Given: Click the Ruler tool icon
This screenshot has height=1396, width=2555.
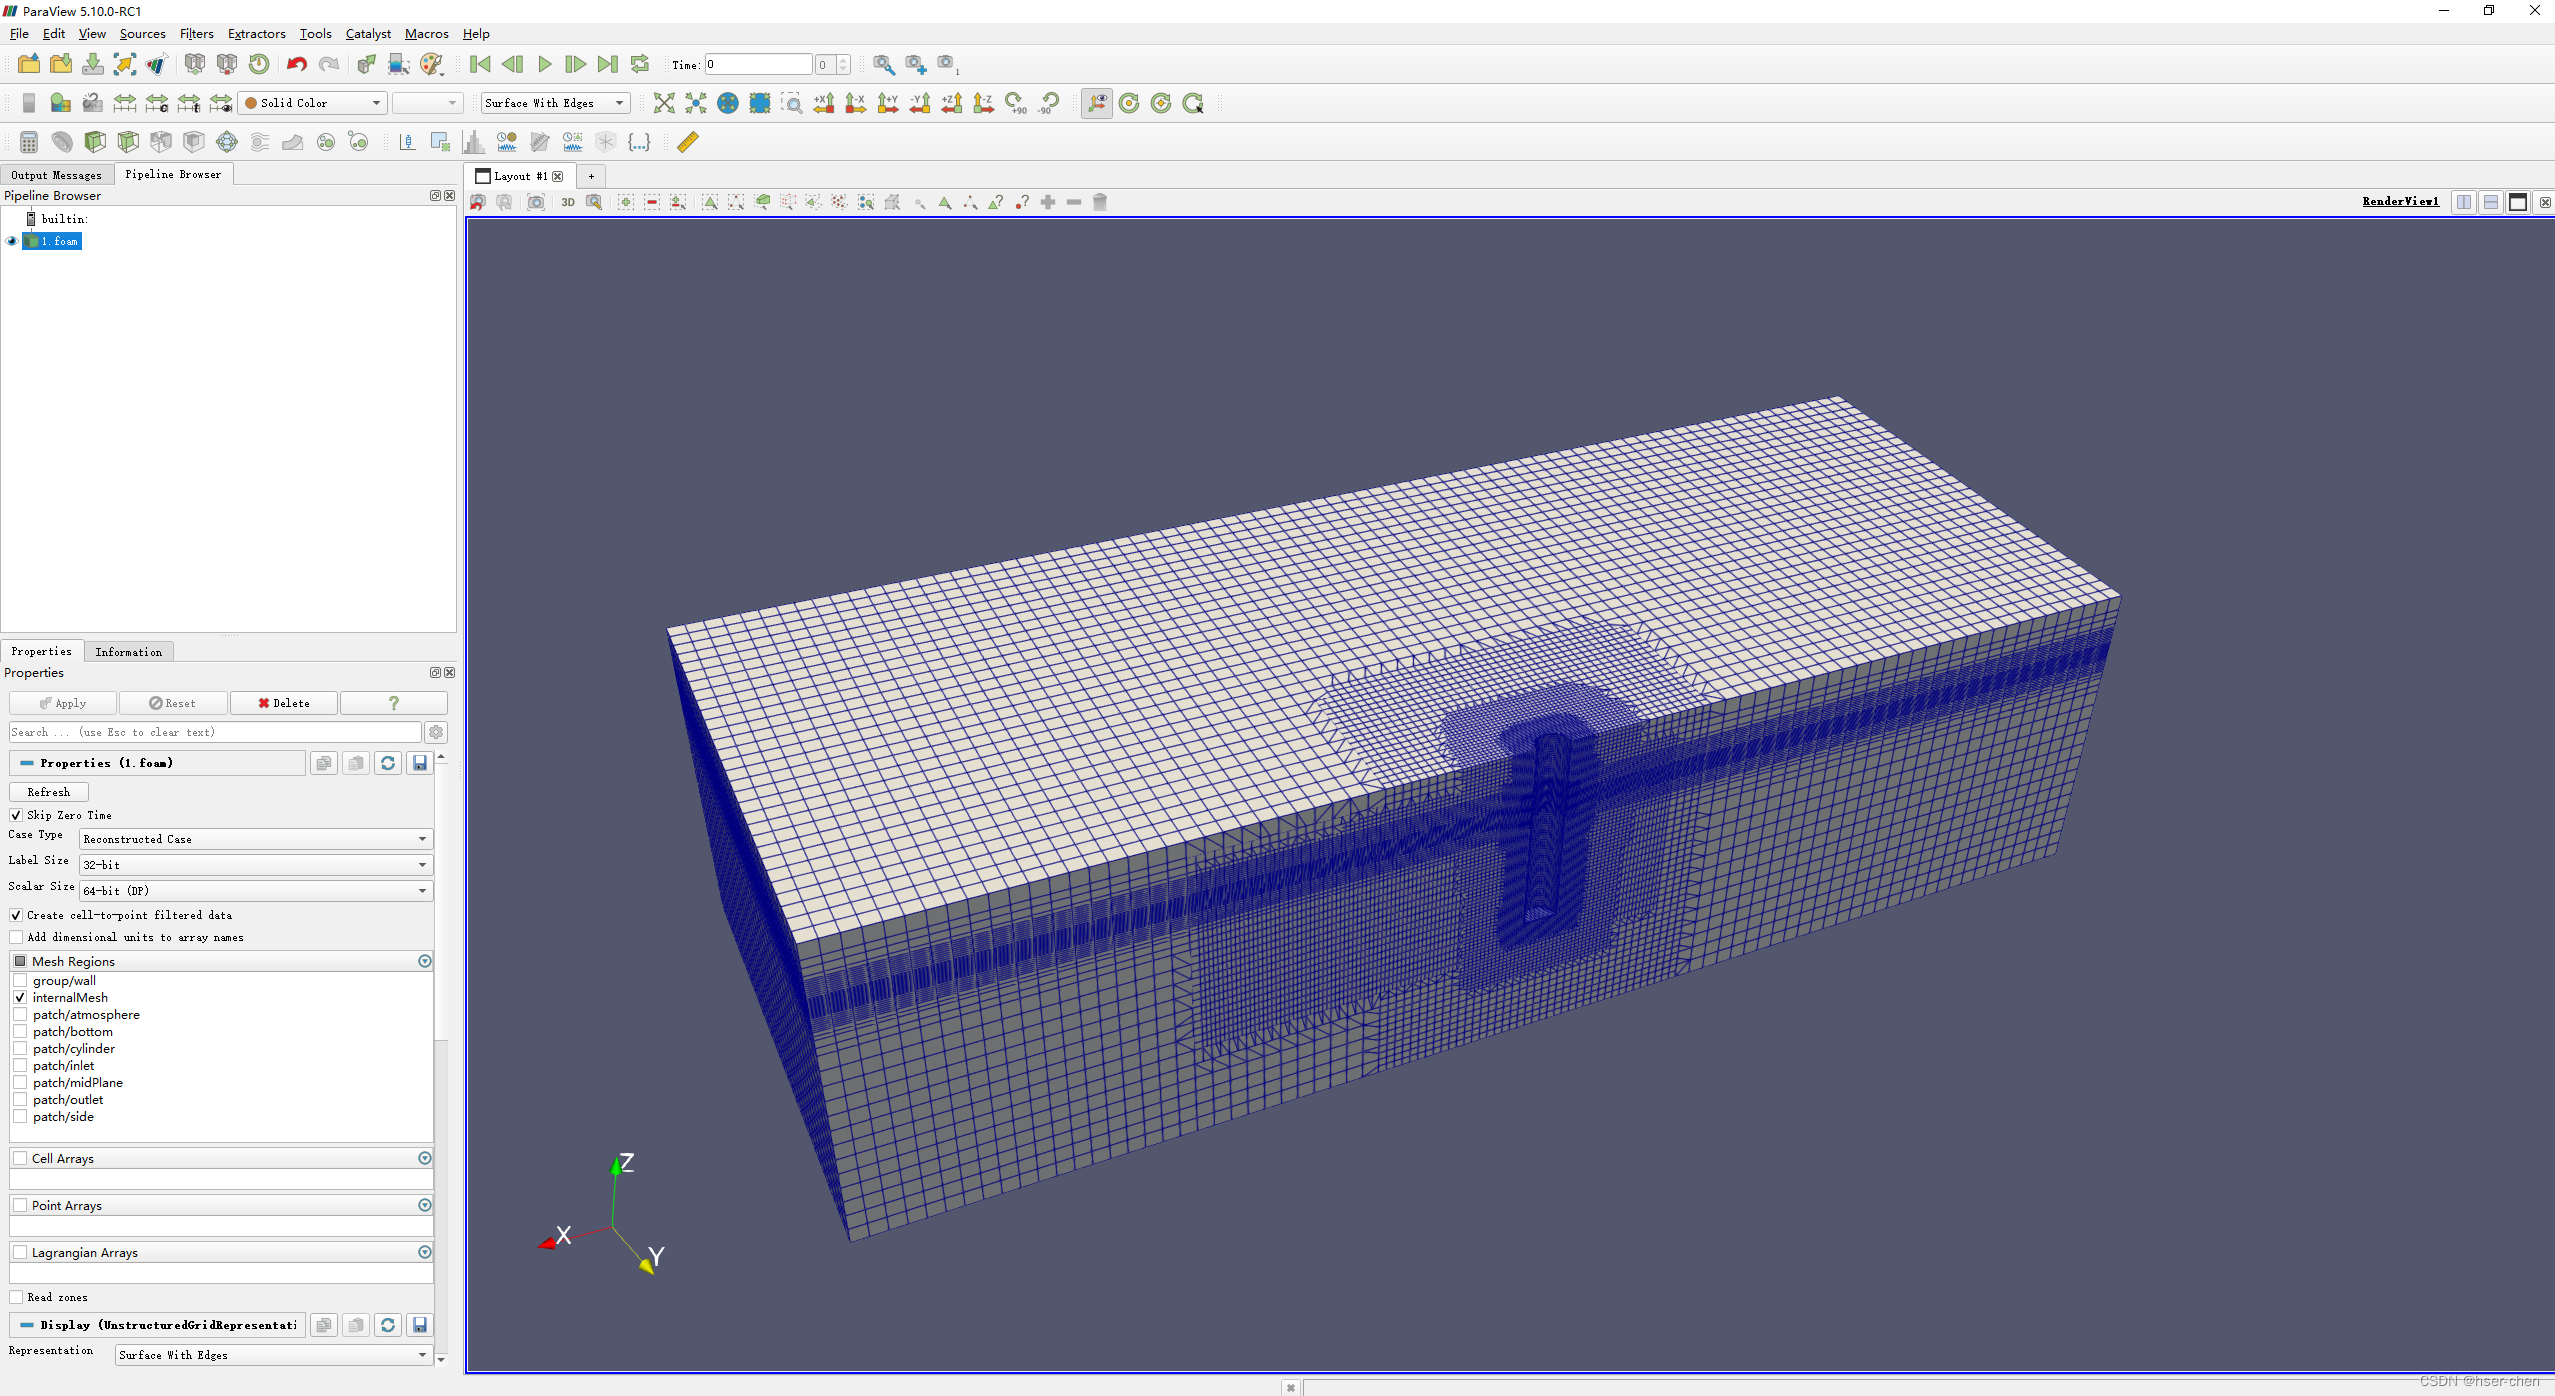Looking at the screenshot, I should click(x=688, y=142).
